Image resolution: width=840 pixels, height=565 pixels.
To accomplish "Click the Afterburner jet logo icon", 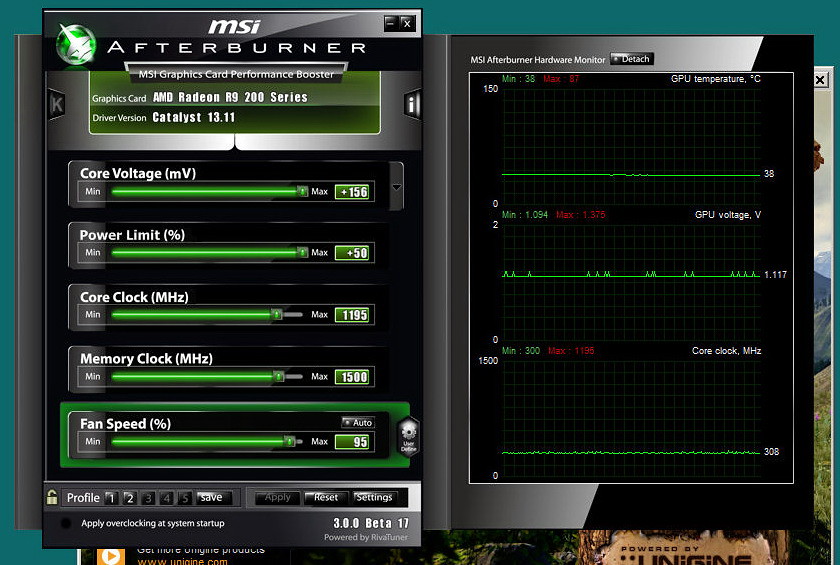I will pyautogui.click(x=74, y=44).
